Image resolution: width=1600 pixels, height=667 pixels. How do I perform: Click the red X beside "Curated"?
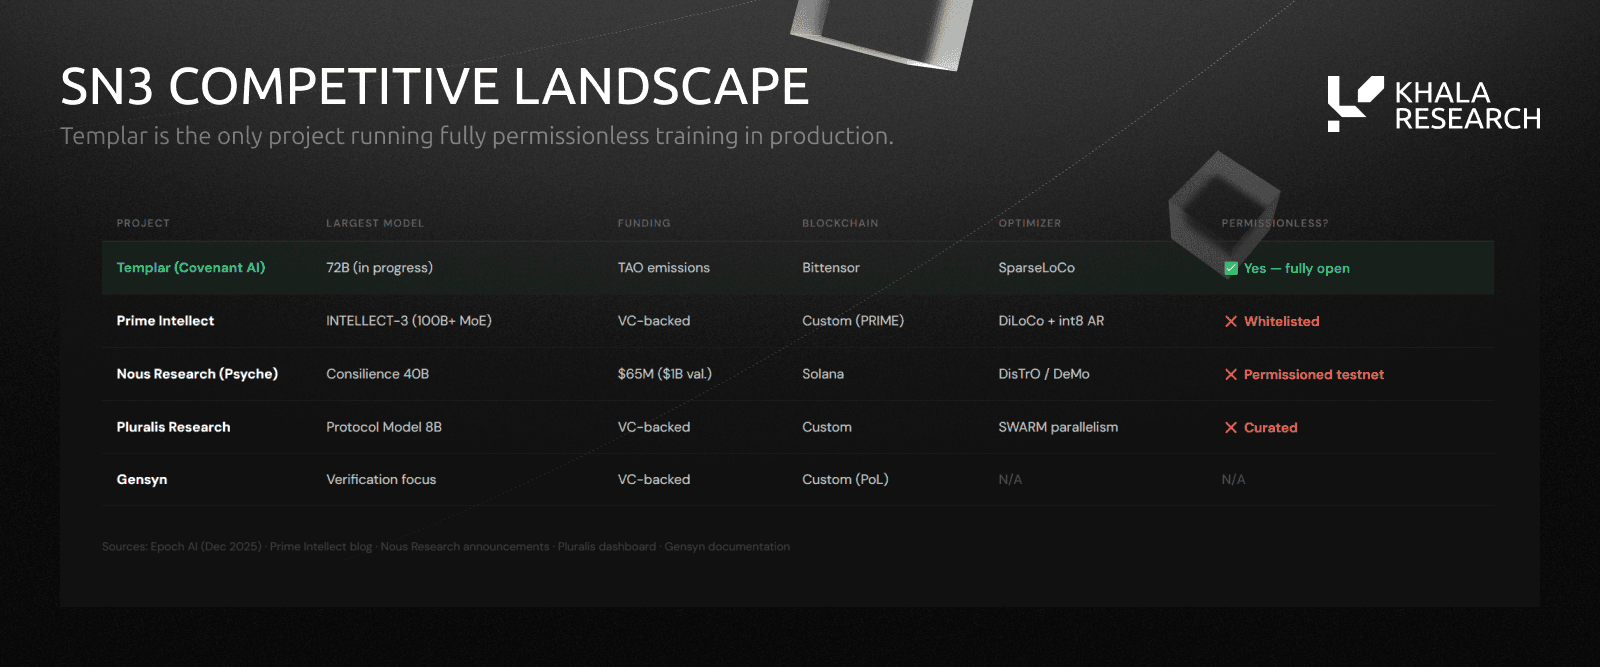(1231, 427)
